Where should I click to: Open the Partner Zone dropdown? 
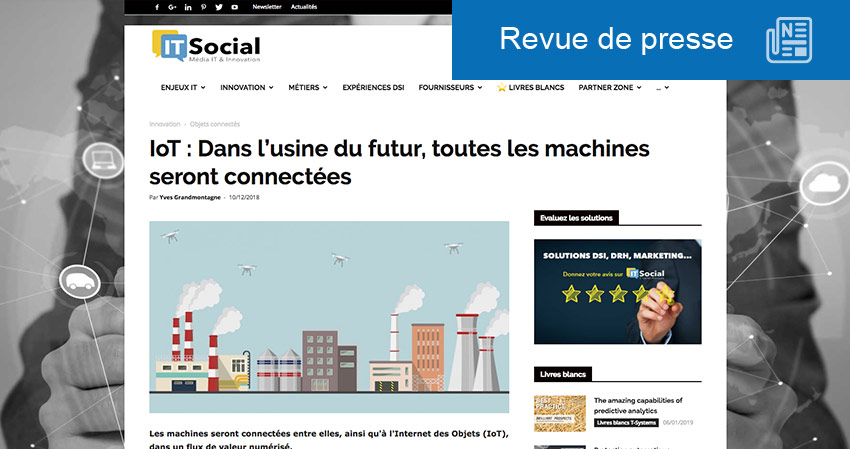pyautogui.click(x=609, y=88)
